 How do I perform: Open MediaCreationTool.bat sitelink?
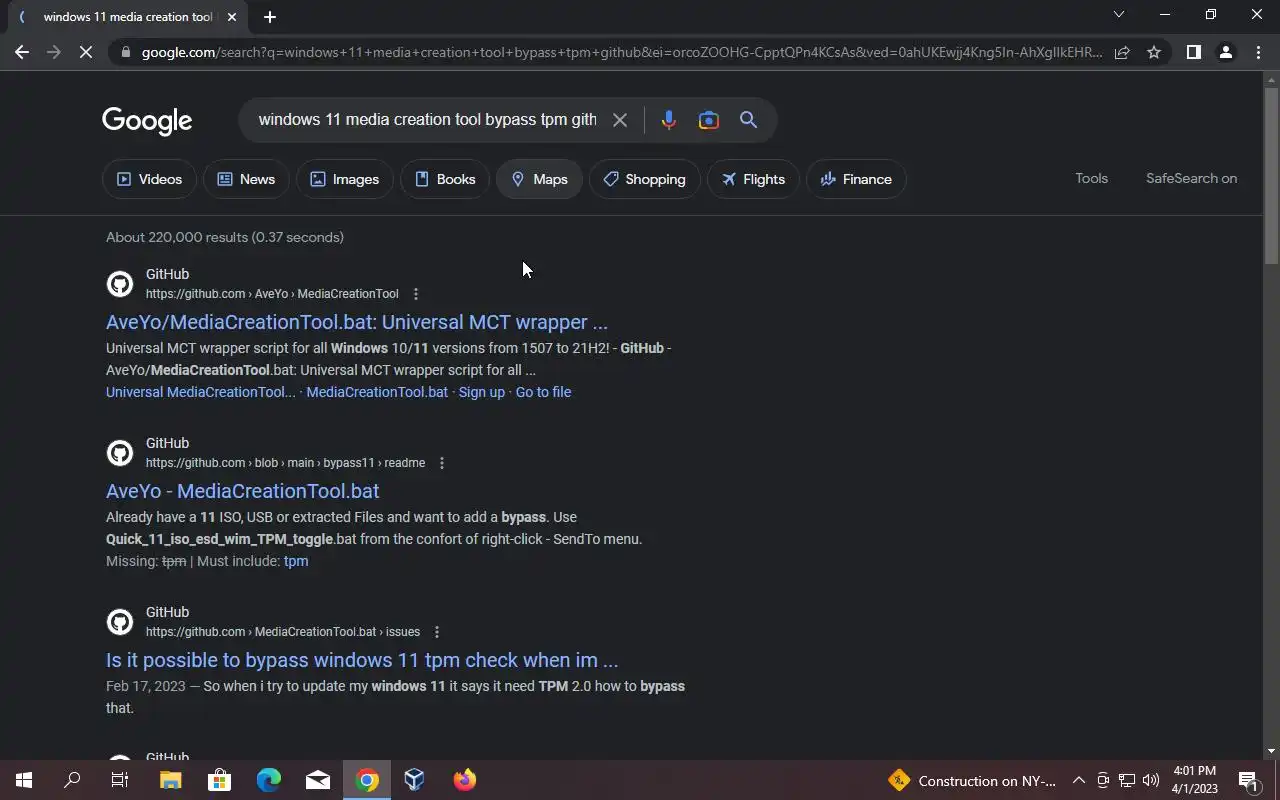pyautogui.click(x=377, y=392)
